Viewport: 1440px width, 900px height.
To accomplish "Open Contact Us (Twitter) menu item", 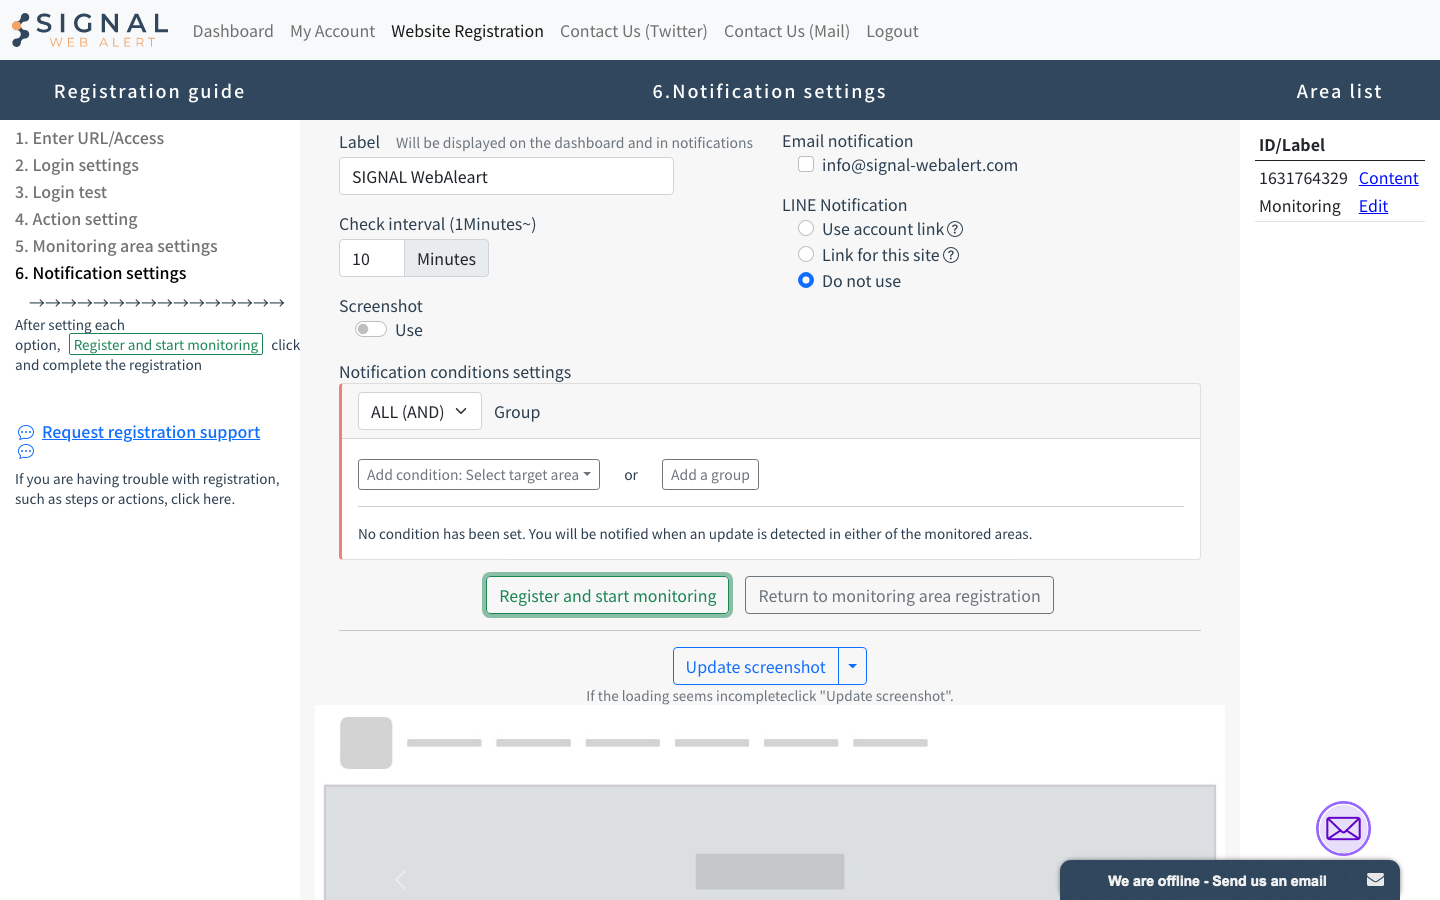I will point(634,31).
